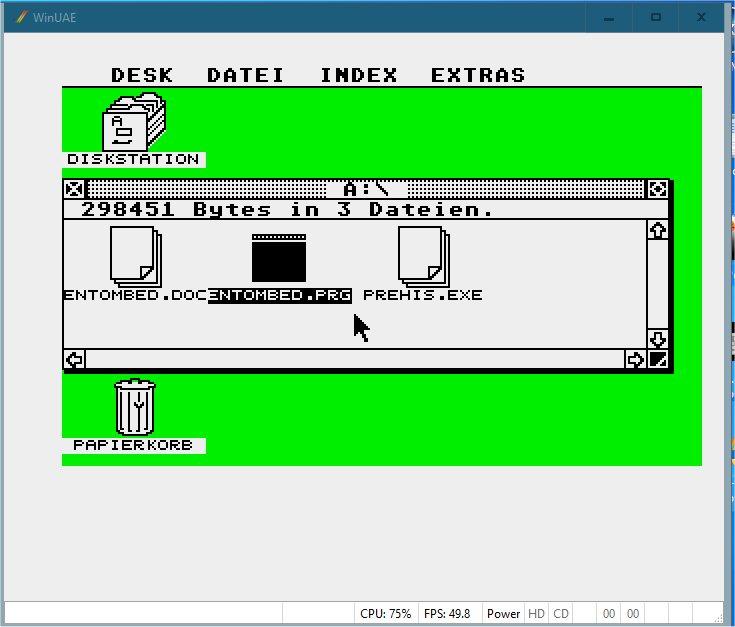Click the CPU: 75% status indicator
The image size is (735, 627).
point(385,614)
